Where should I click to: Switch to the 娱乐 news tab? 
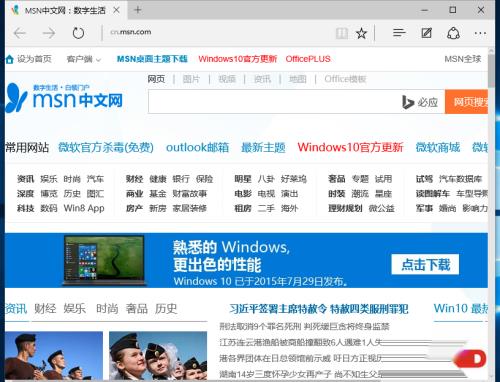[x=75, y=308]
